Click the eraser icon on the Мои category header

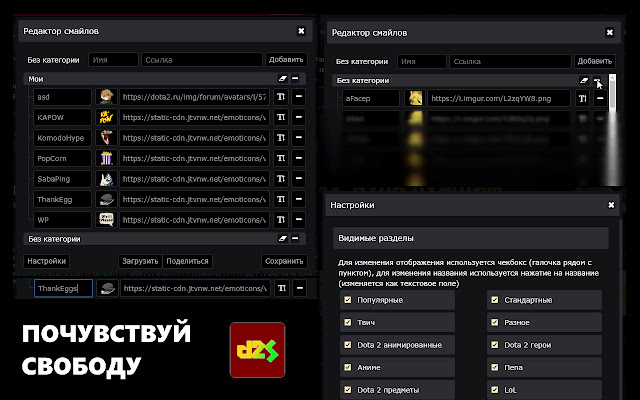[x=282, y=78]
